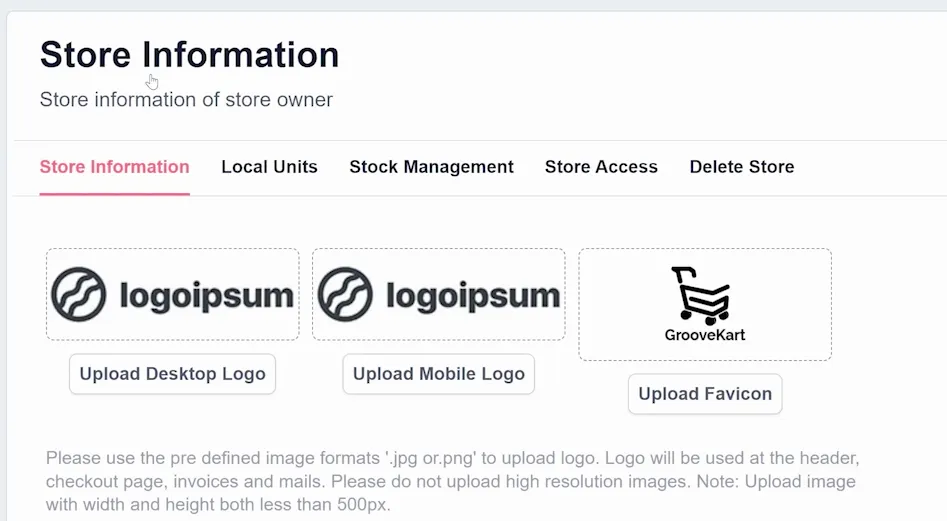
Task: Open the Store Information tab
Action: point(115,167)
